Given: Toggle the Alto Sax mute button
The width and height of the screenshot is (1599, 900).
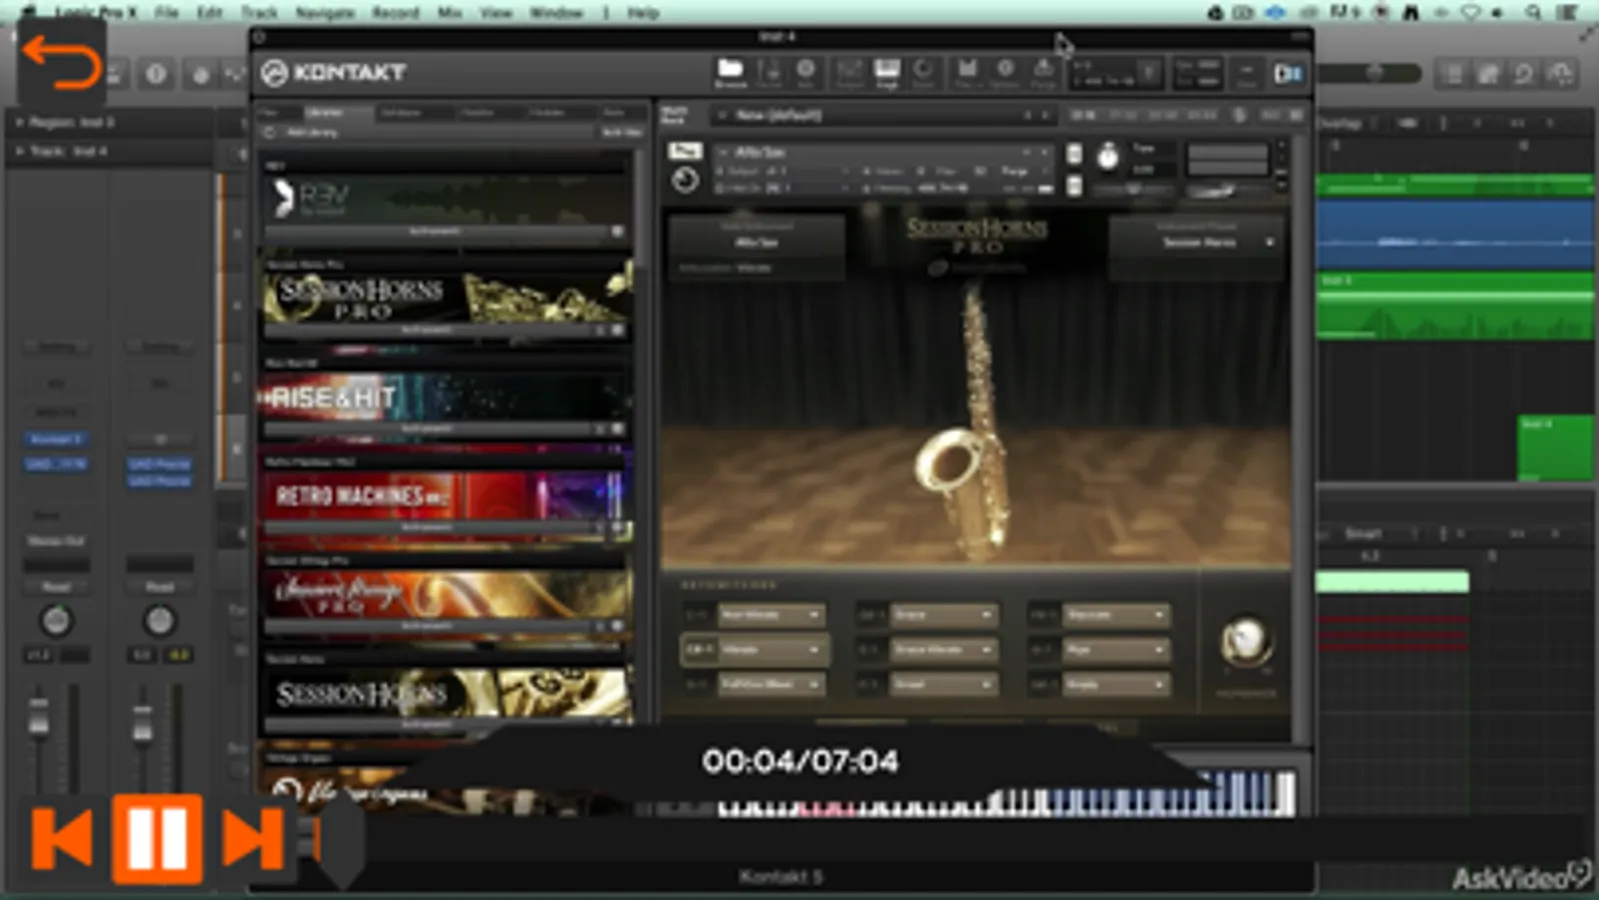Looking at the screenshot, I should tap(1074, 186).
